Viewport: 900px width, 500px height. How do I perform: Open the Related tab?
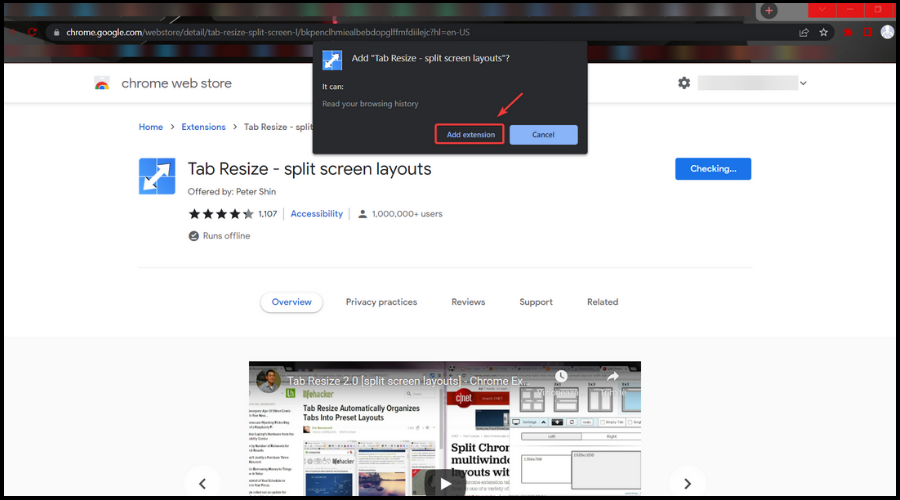pyautogui.click(x=602, y=302)
